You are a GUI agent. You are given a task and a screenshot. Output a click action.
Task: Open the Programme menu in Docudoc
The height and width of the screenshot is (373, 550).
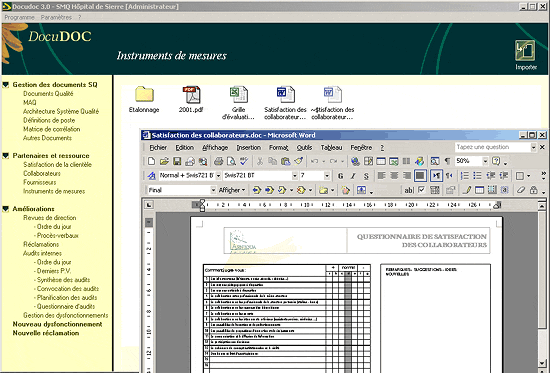(19, 17)
